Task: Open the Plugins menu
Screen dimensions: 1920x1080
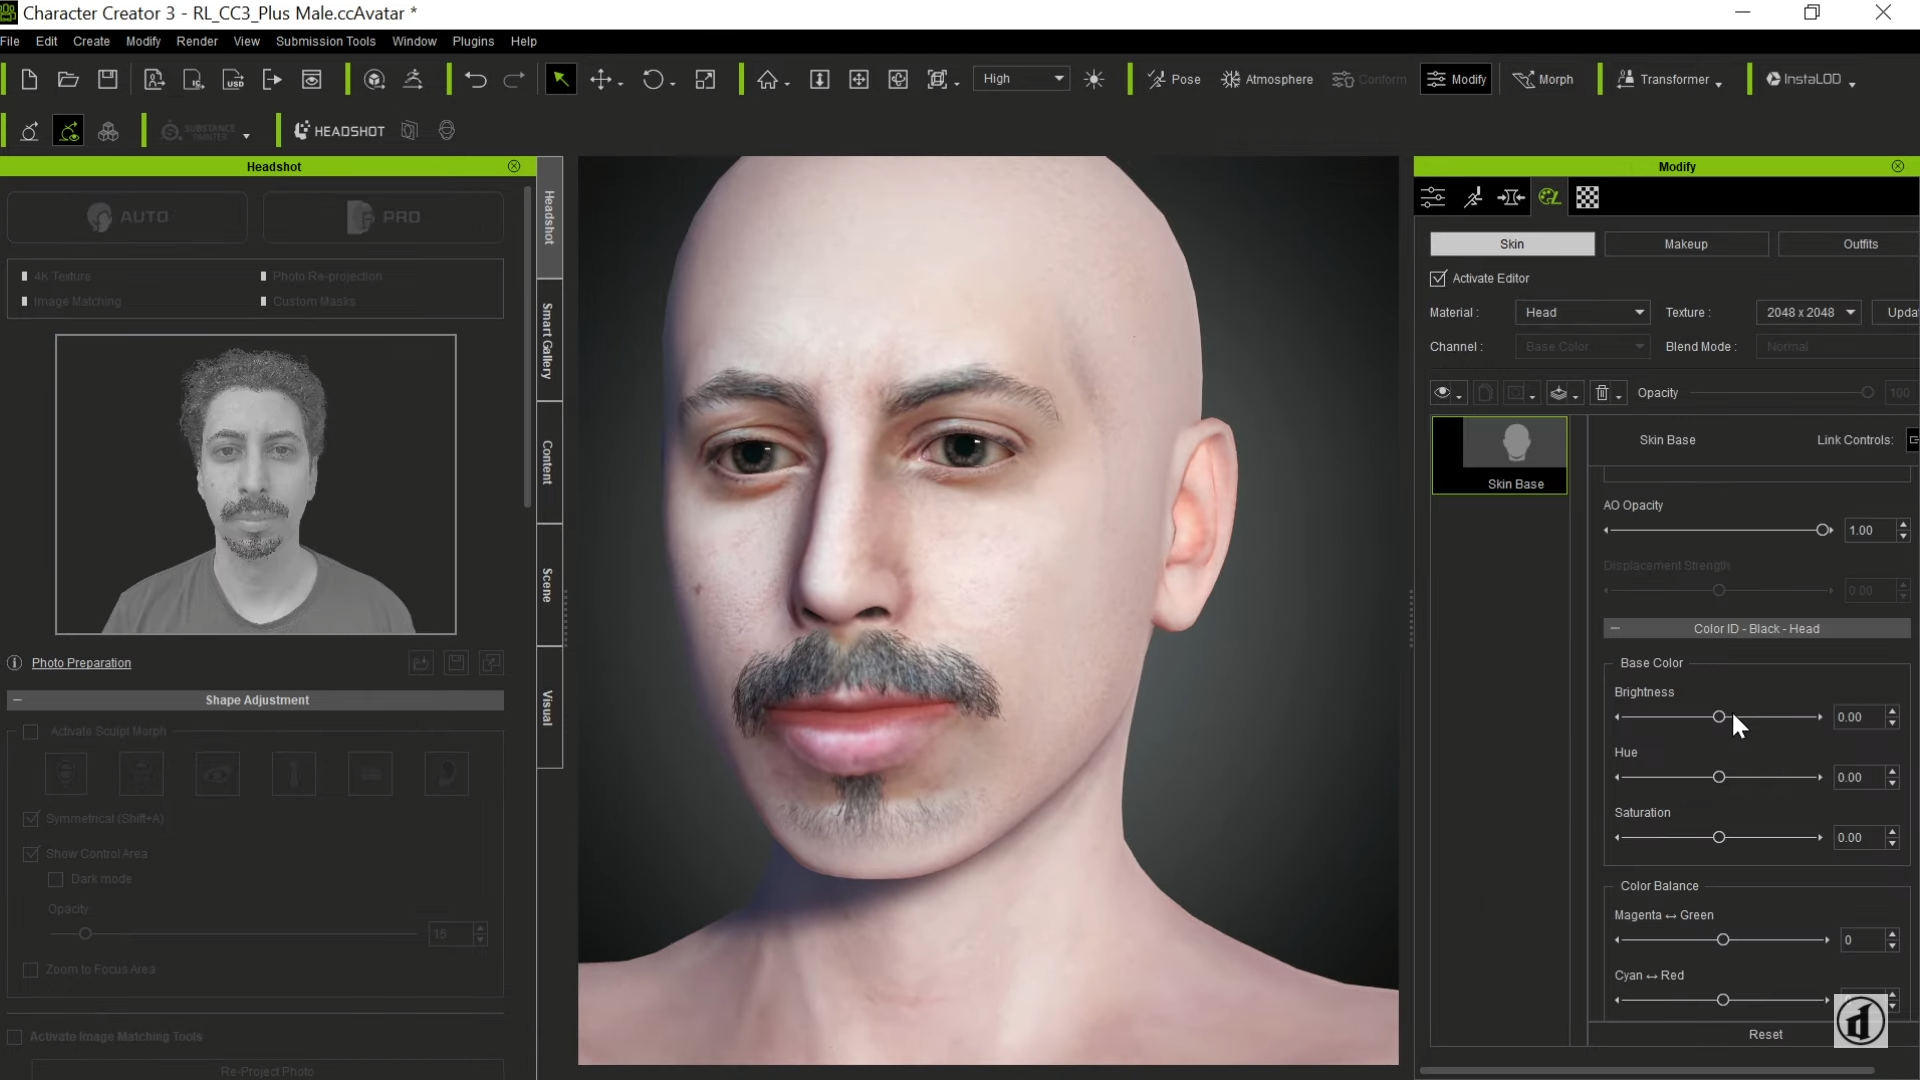Action: [x=474, y=41]
